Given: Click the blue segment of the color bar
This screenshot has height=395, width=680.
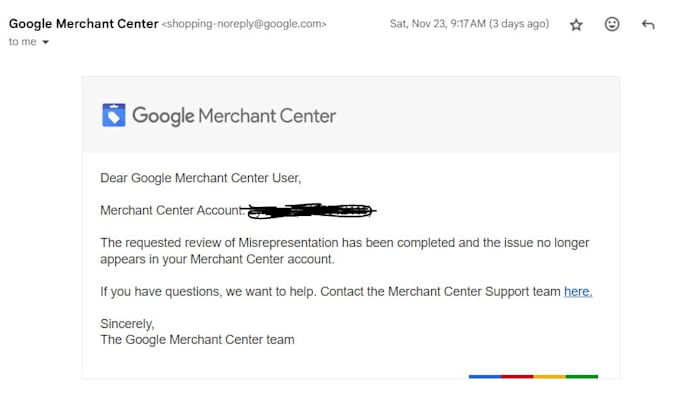Looking at the screenshot, I should click(485, 377).
